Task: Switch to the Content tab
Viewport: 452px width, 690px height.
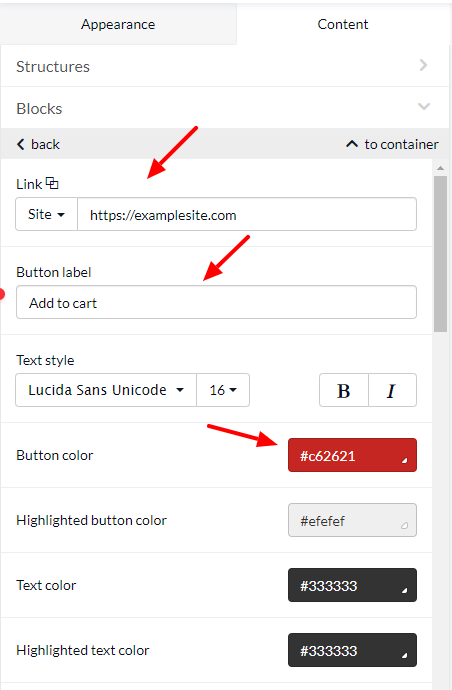Action: 343,24
